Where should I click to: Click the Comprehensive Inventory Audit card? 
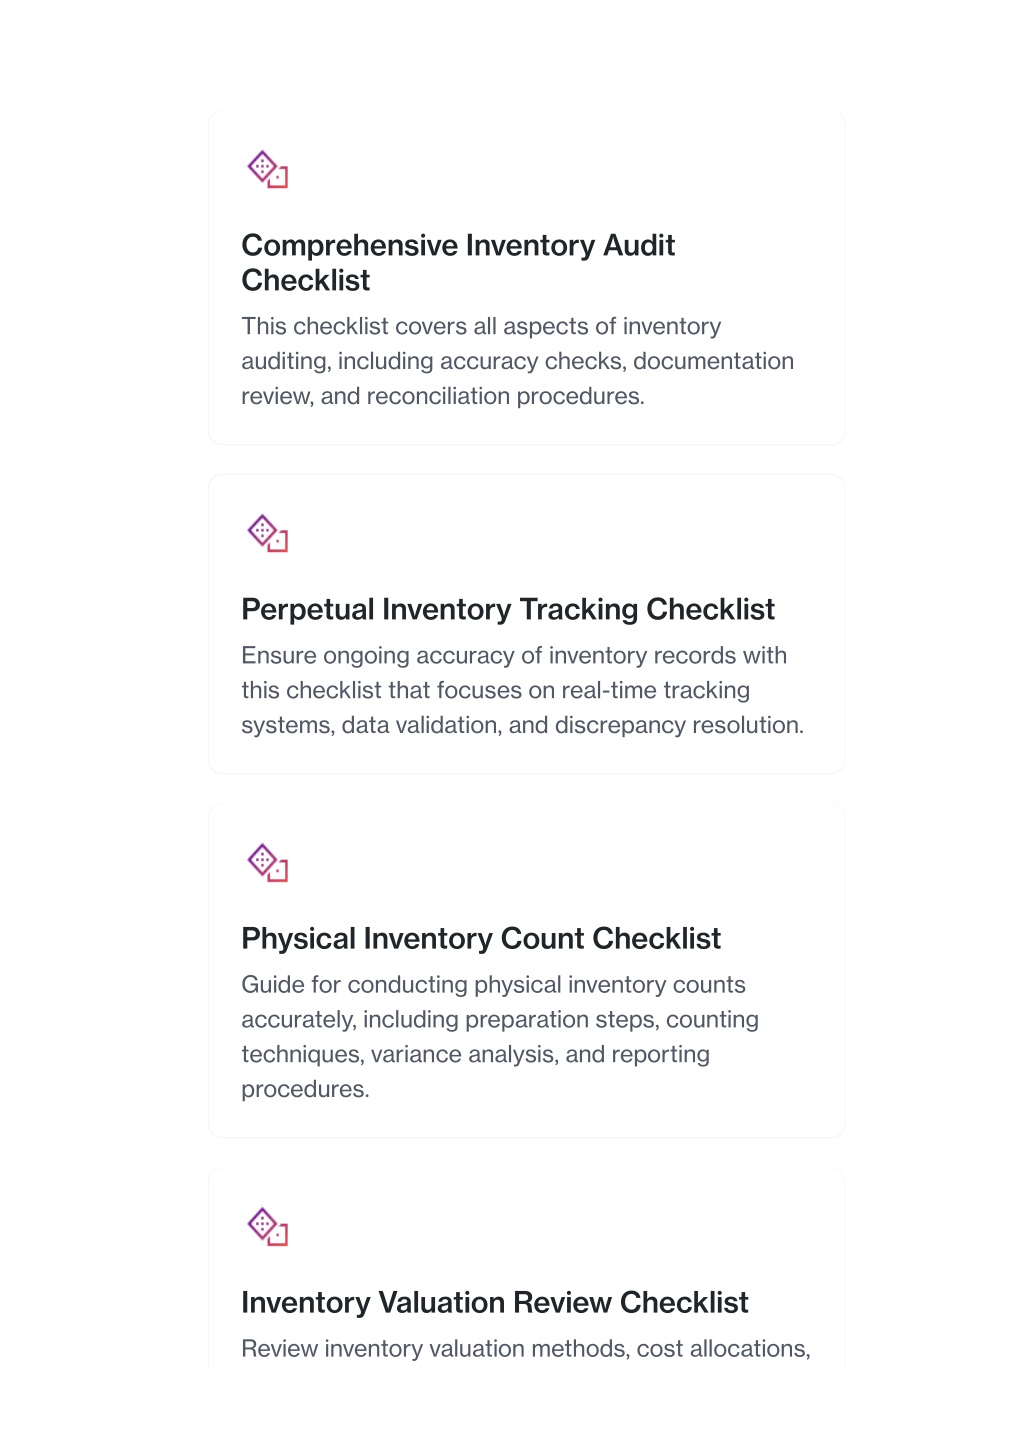tap(526, 278)
